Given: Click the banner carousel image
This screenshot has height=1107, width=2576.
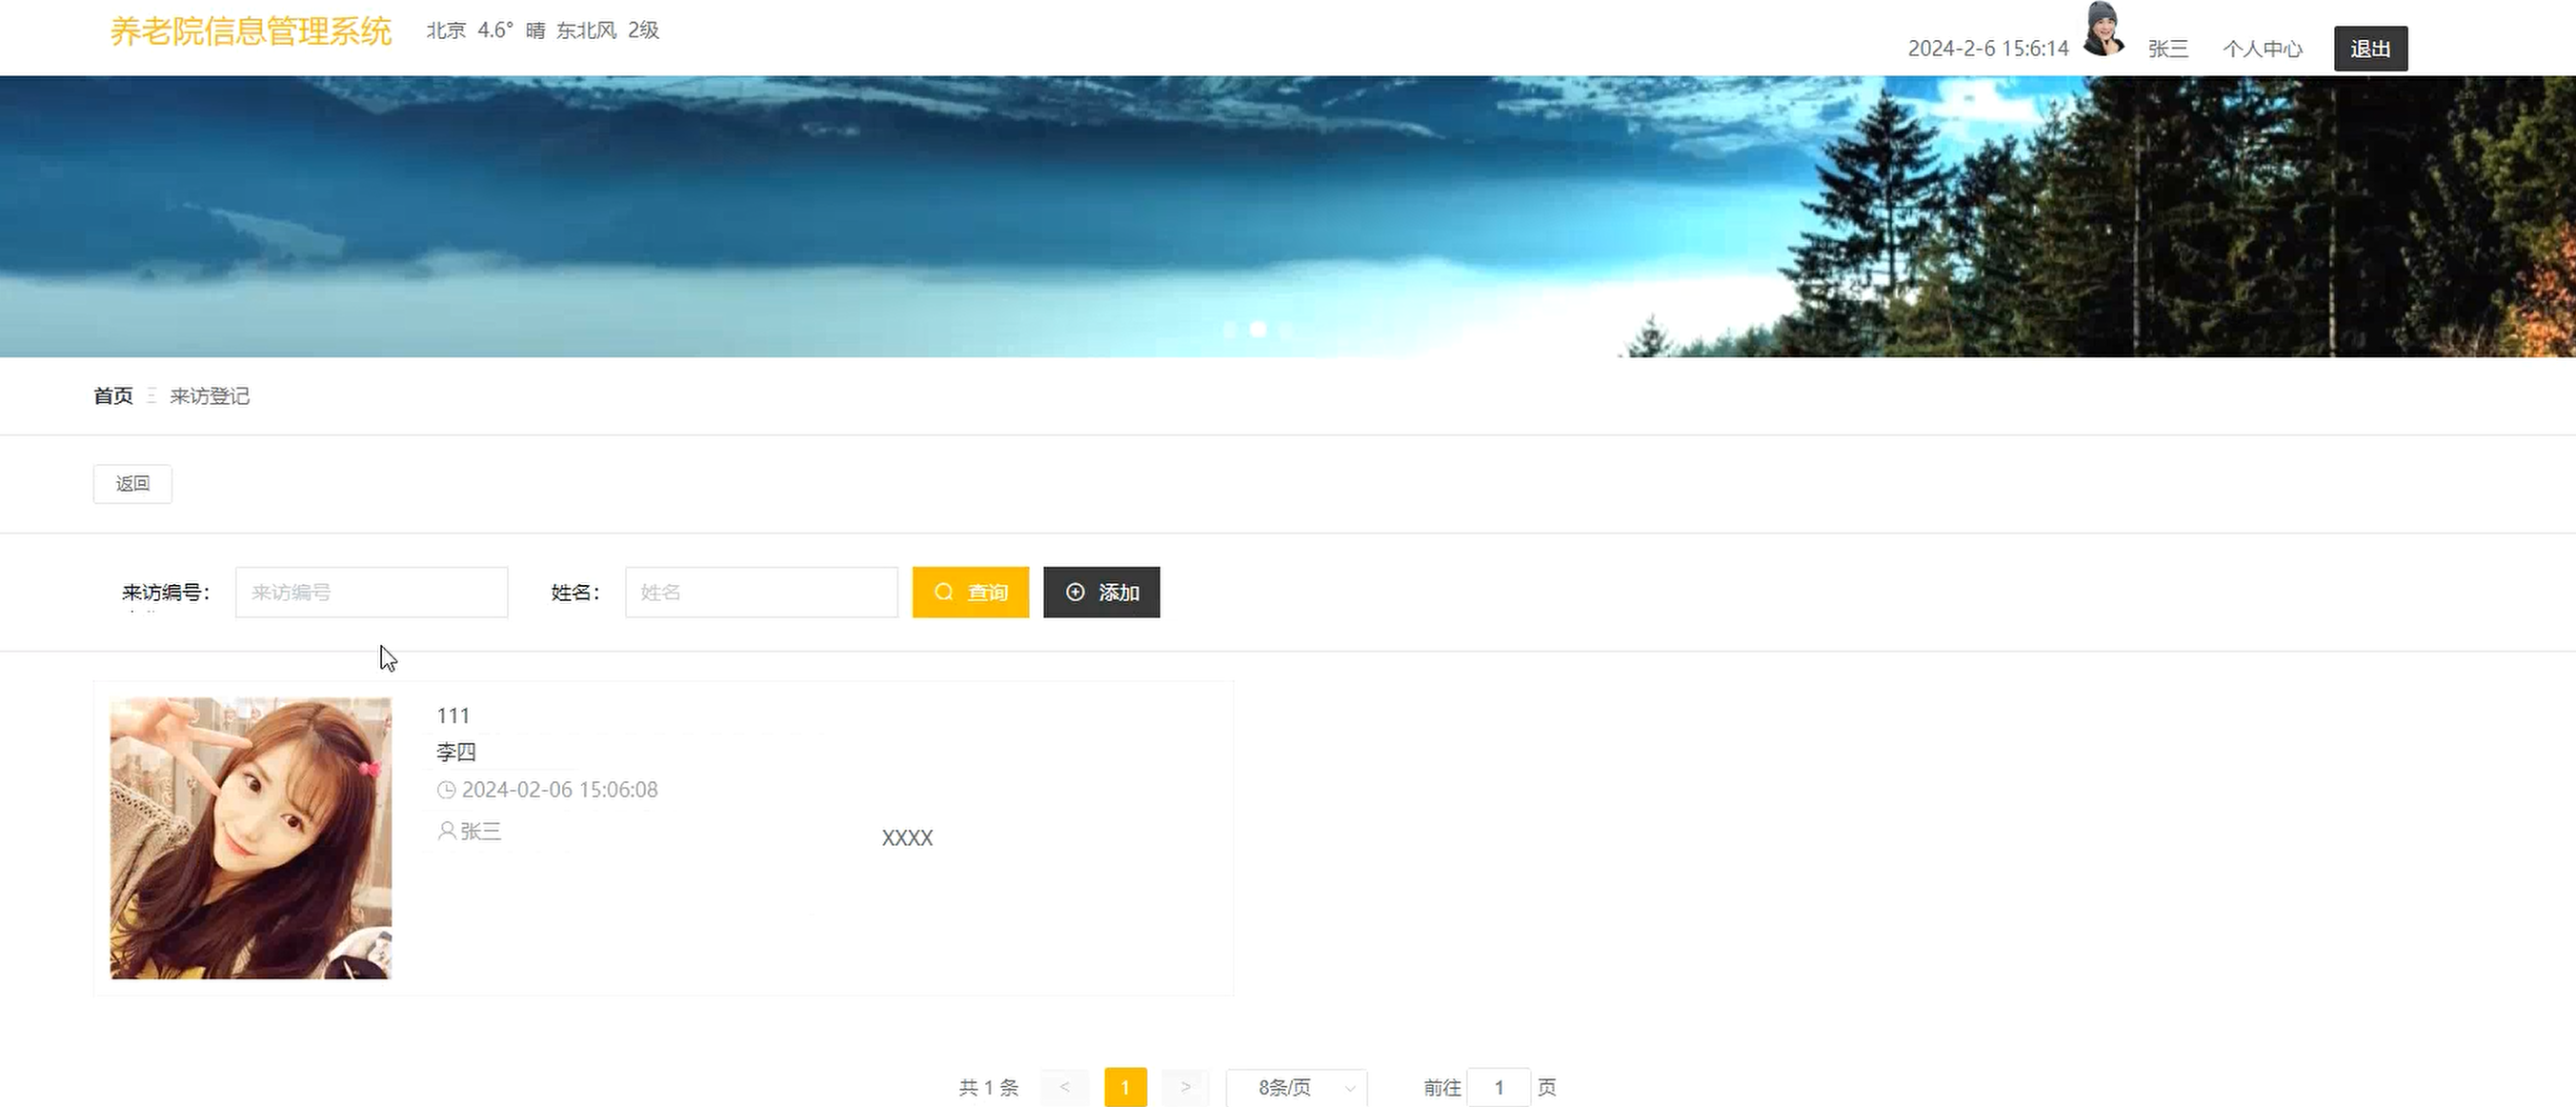Looking at the screenshot, I should (1288, 216).
